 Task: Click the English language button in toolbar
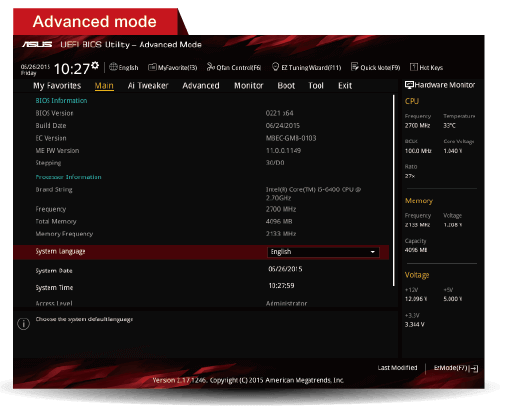coord(124,67)
